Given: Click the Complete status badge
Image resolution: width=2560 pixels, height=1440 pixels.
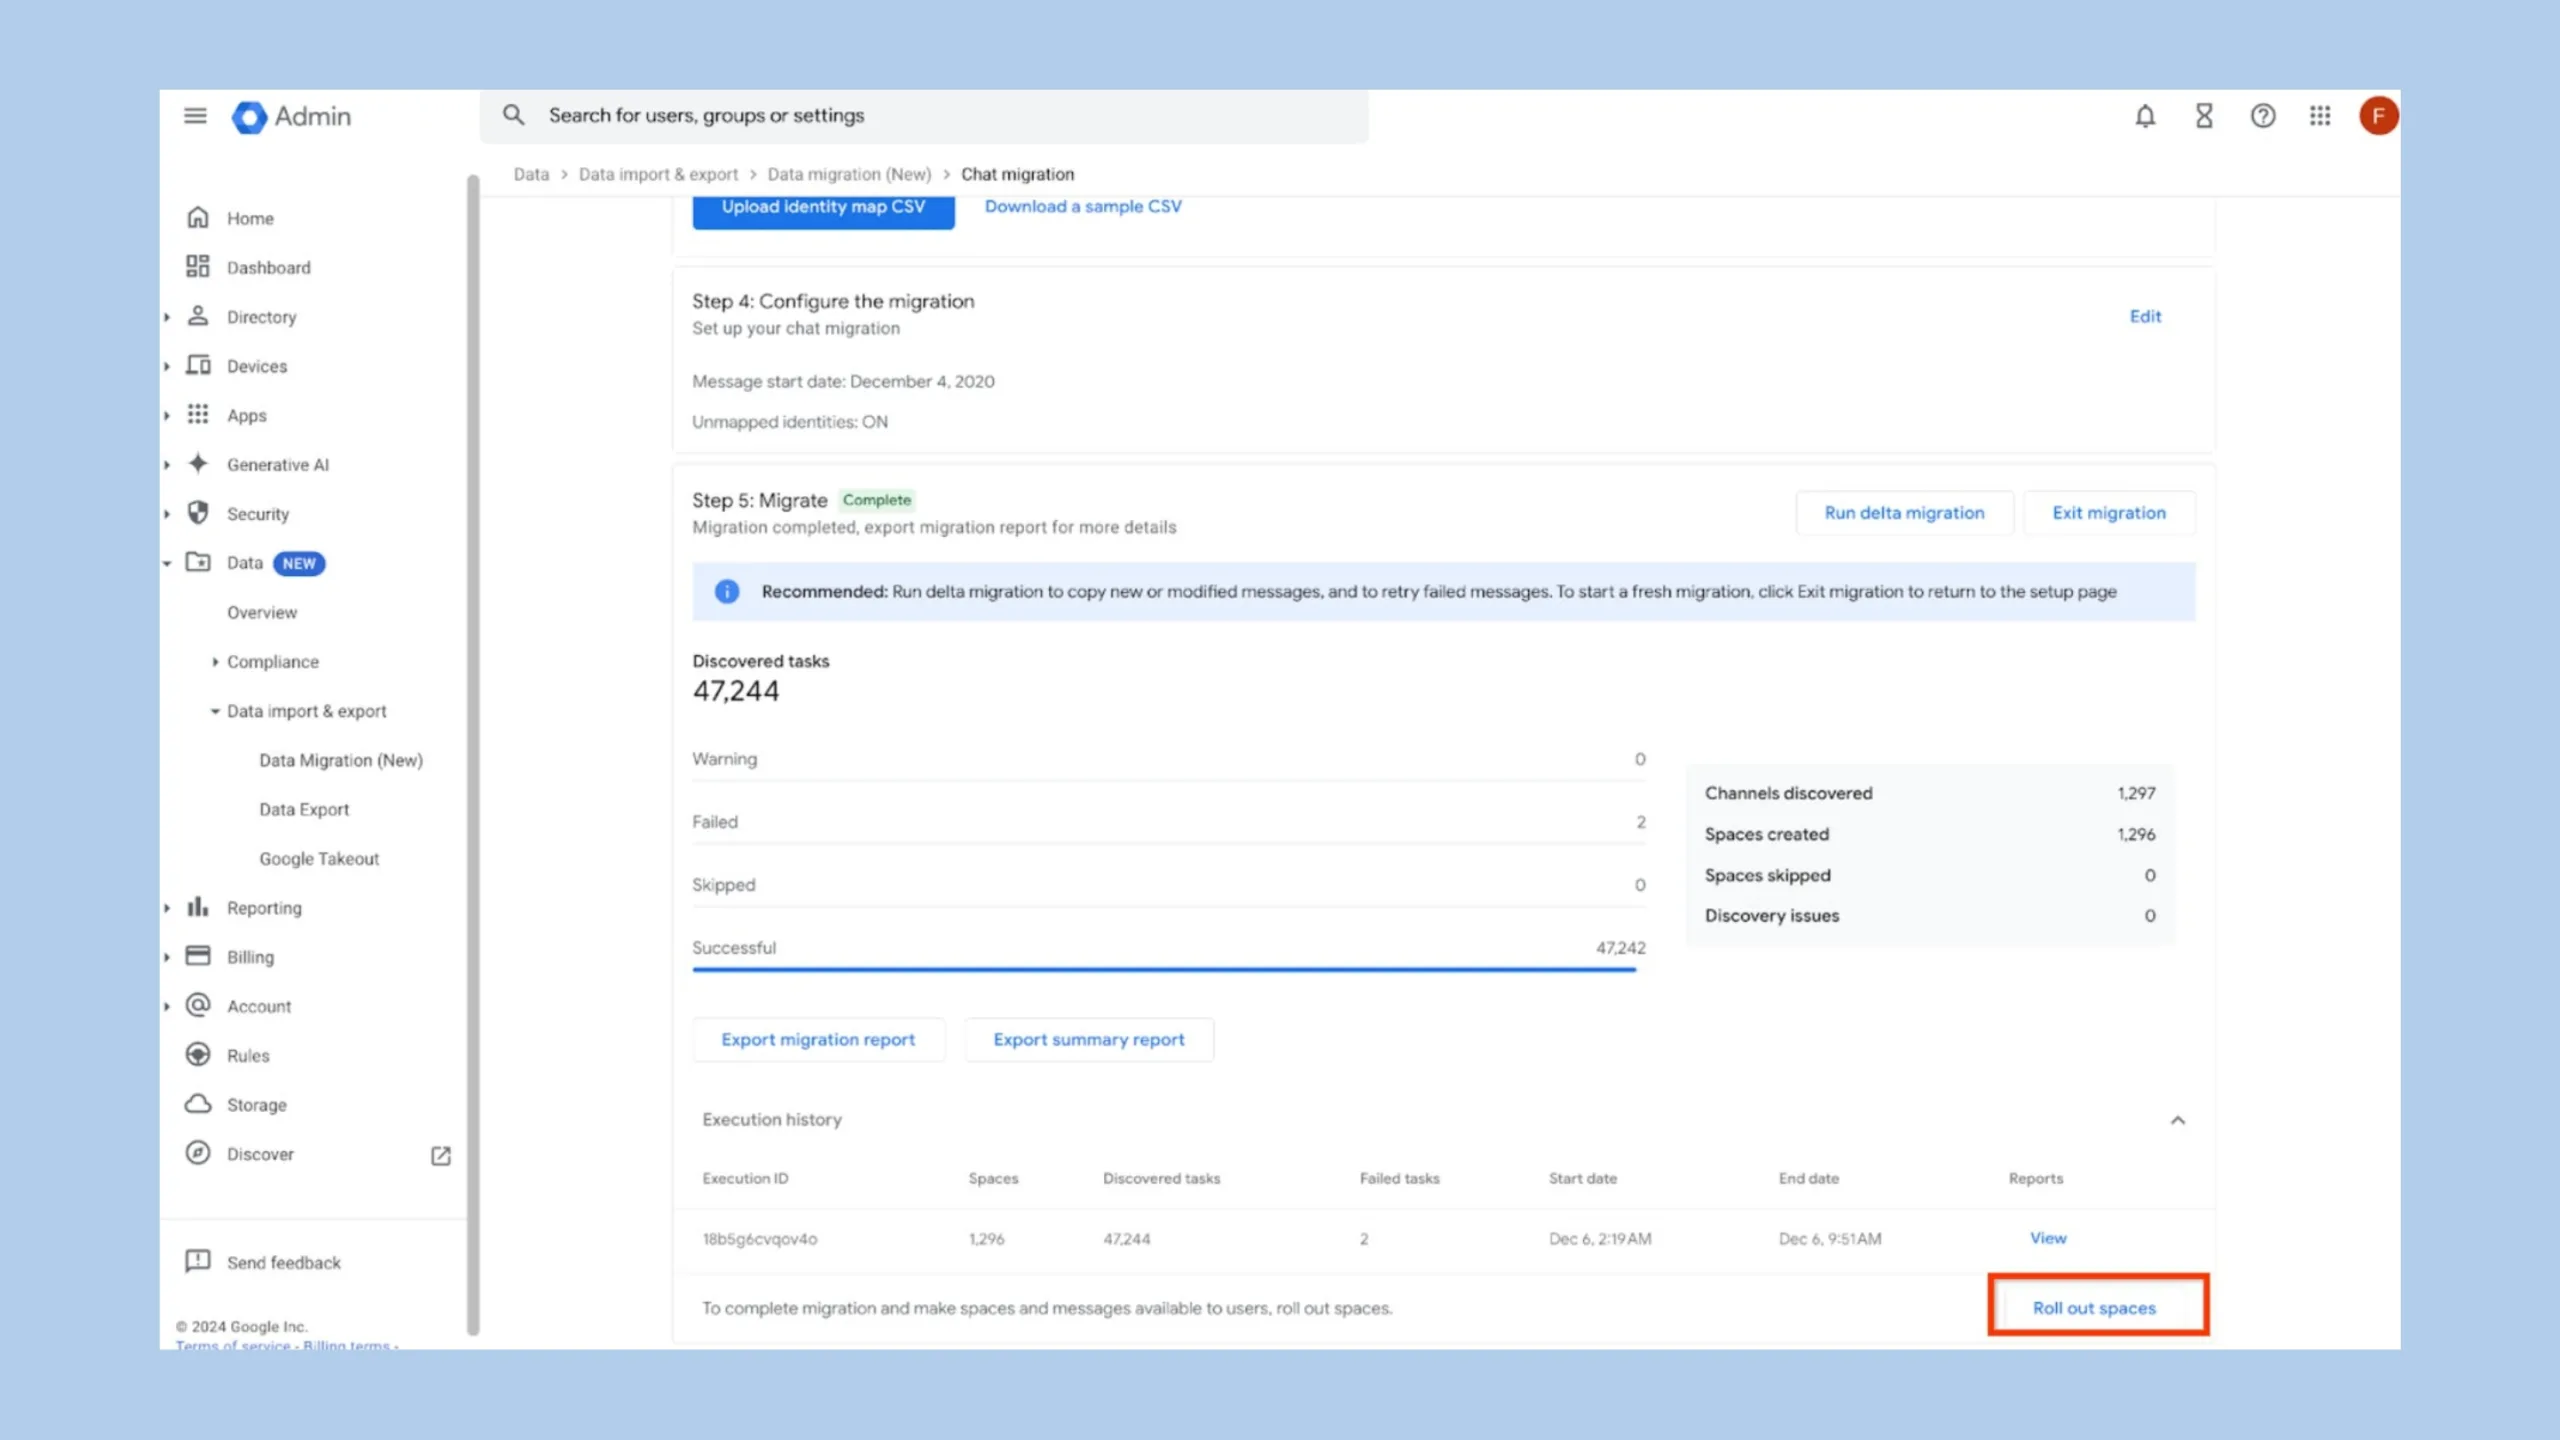Looking at the screenshot, I should [877, 500].
